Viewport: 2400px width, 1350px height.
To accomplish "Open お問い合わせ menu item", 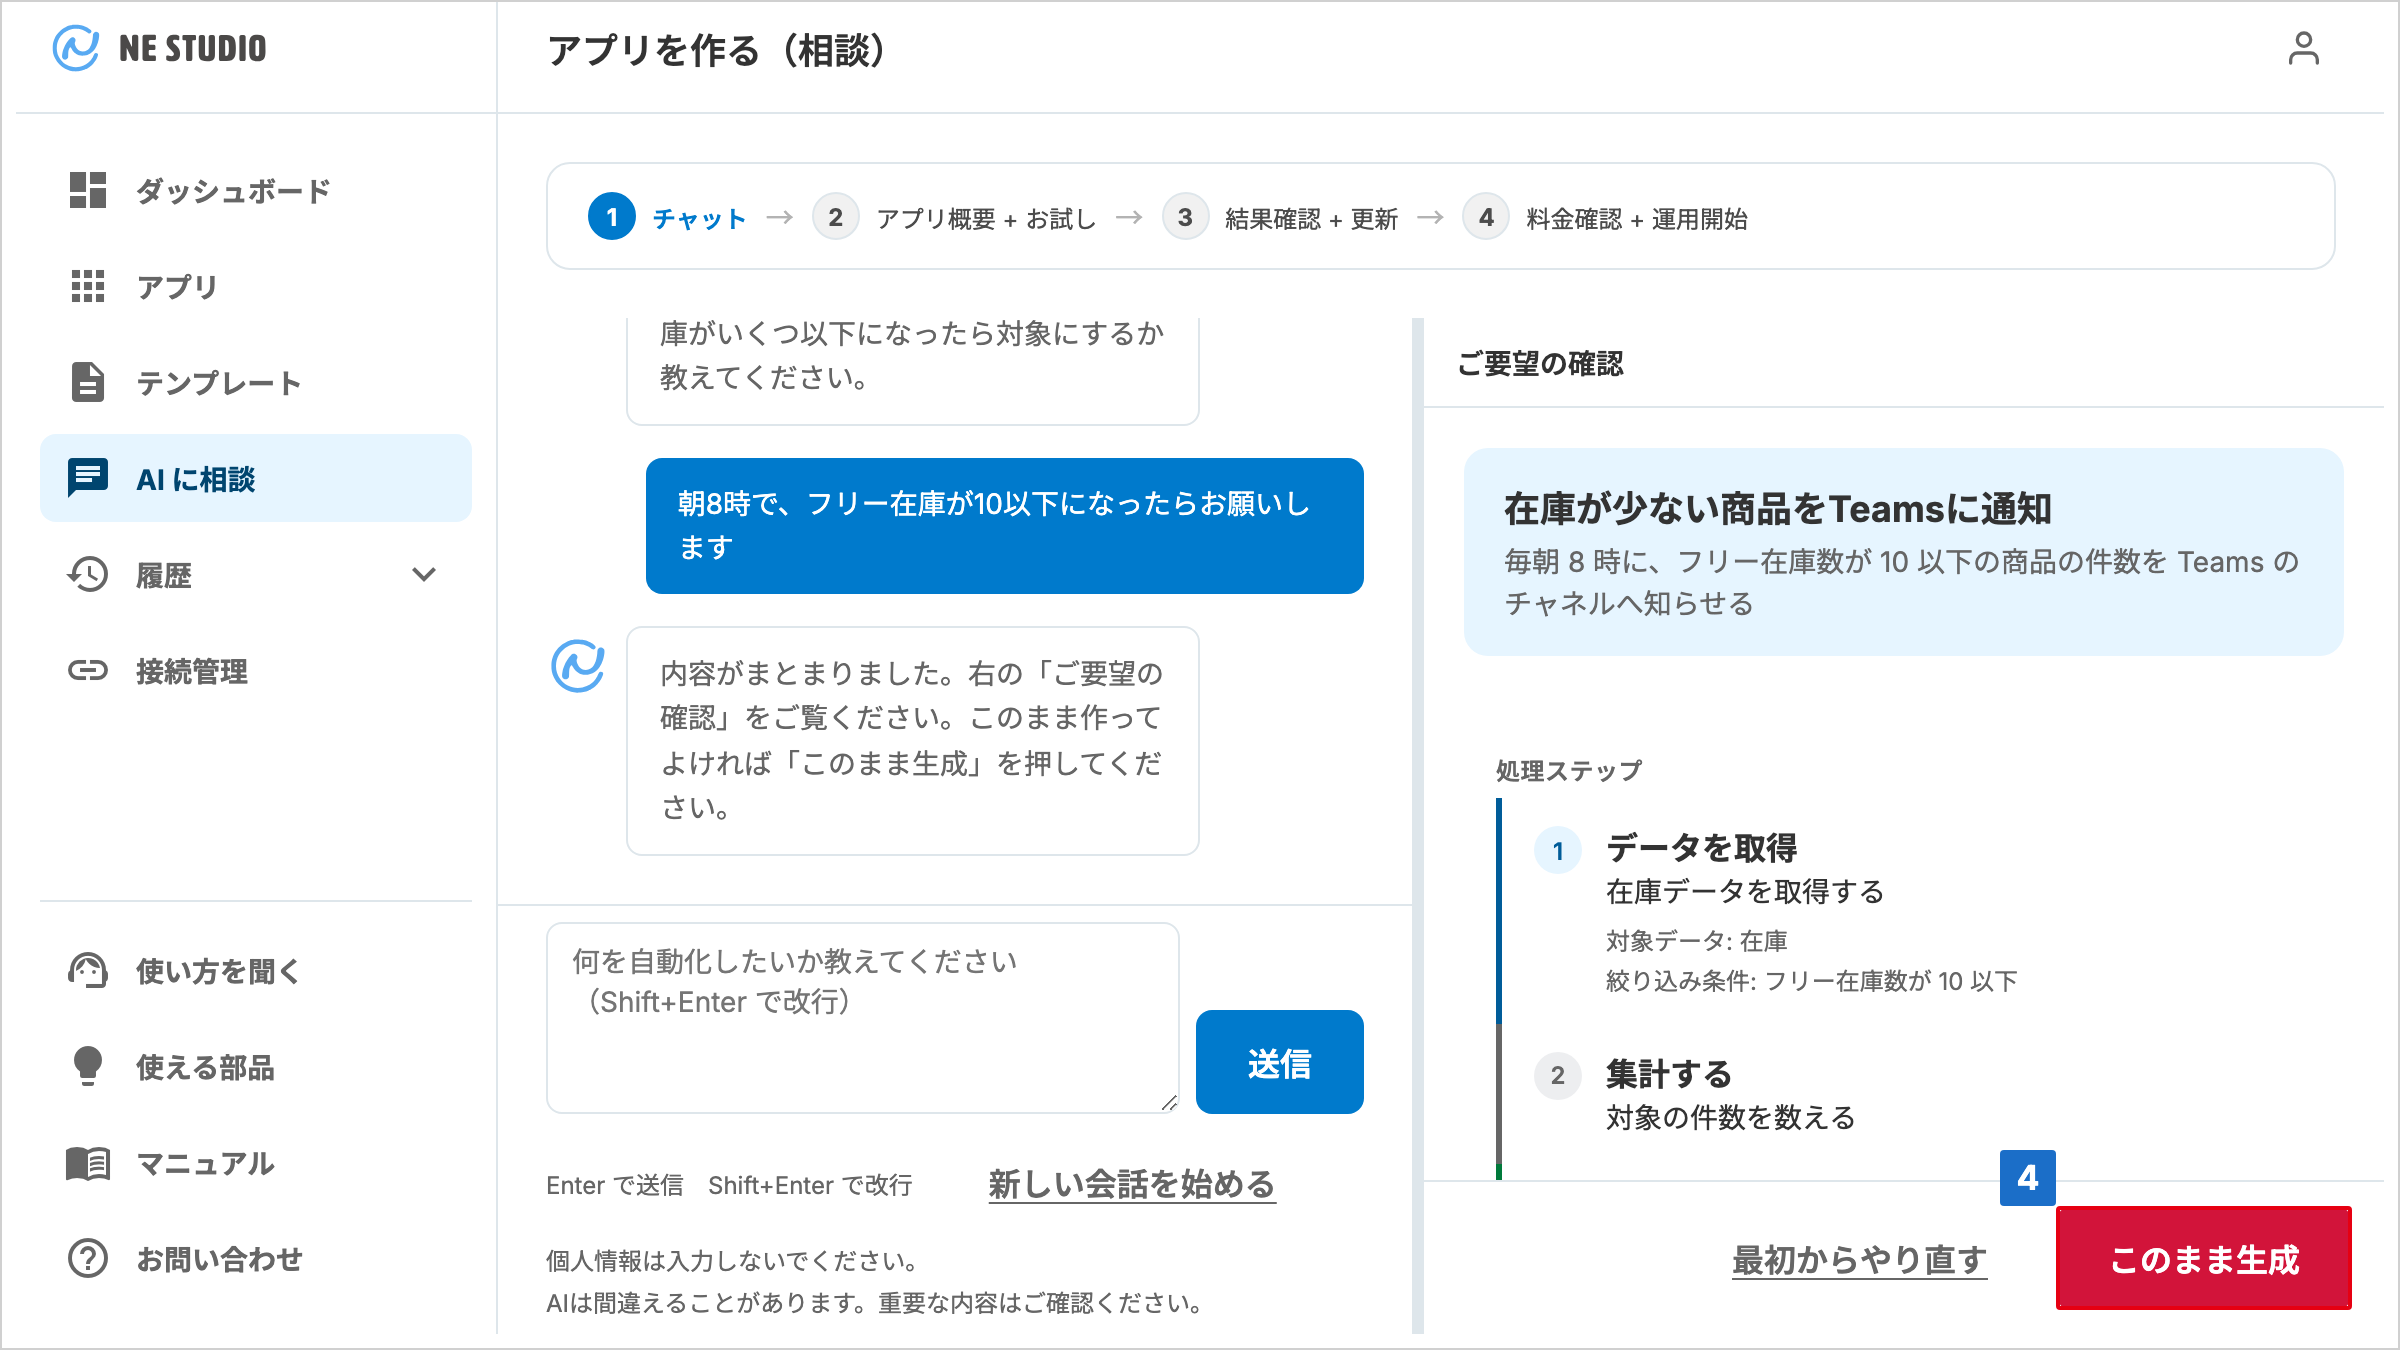I will (x=256, y=1258).
